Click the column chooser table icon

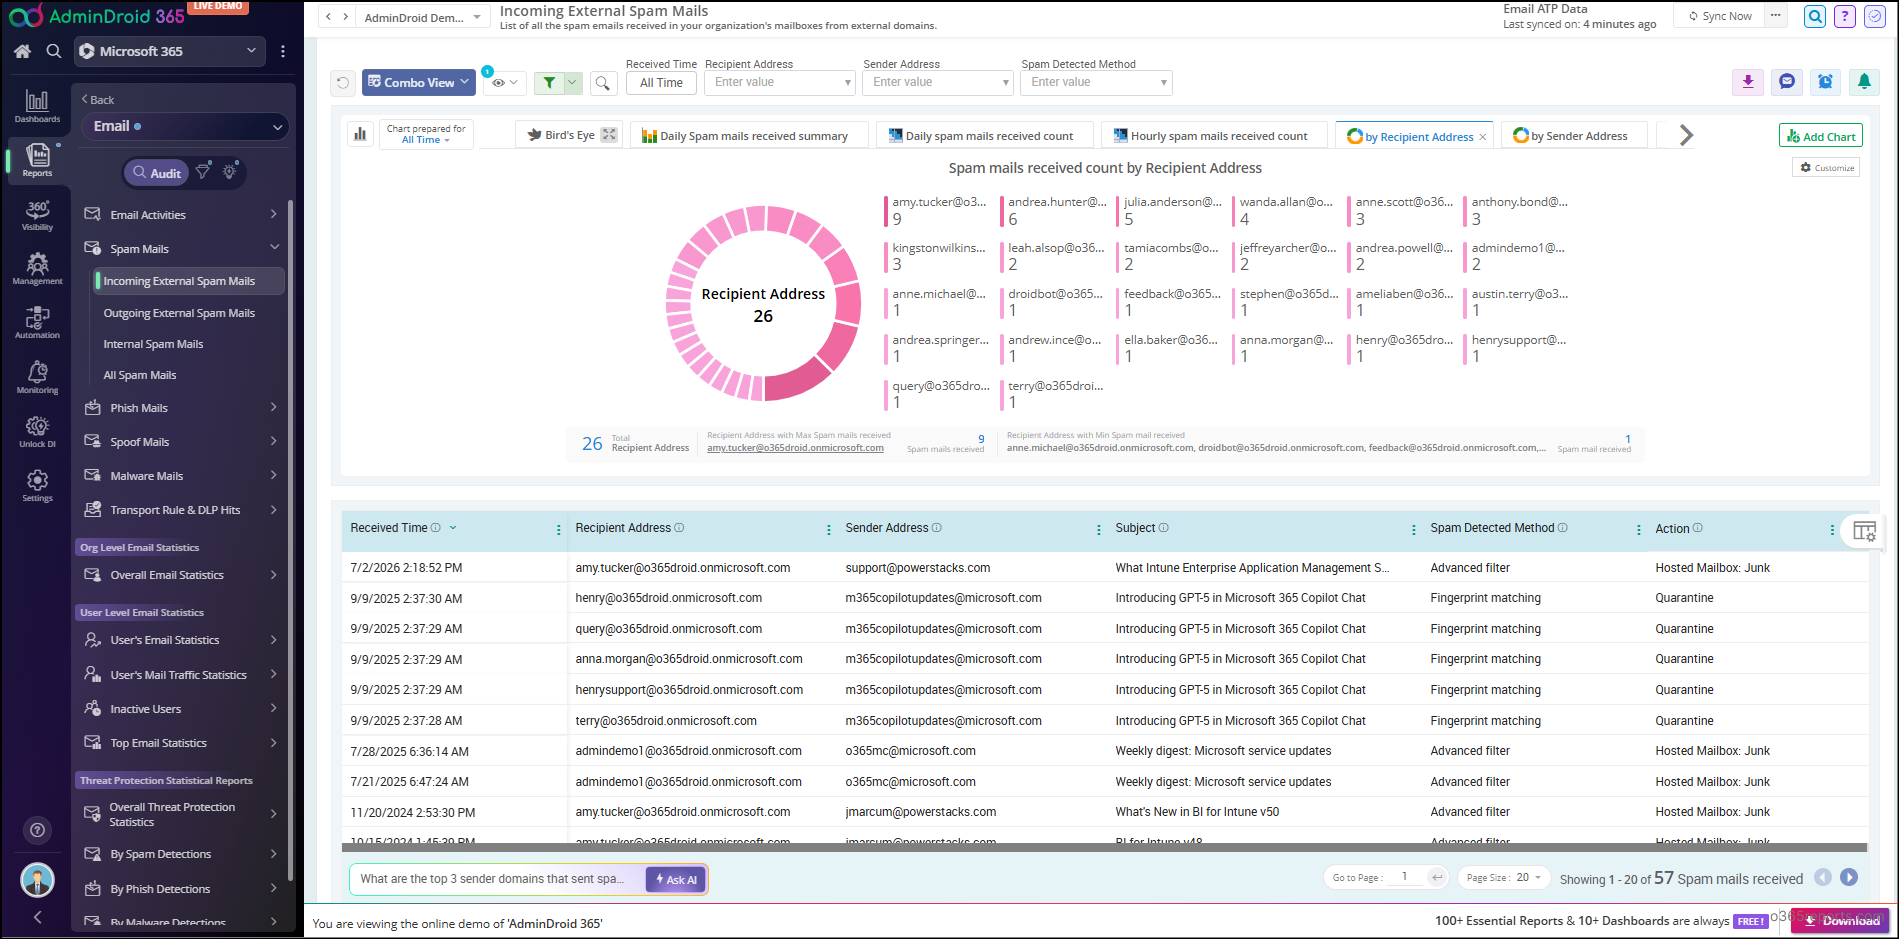(x=1864, y=531)
